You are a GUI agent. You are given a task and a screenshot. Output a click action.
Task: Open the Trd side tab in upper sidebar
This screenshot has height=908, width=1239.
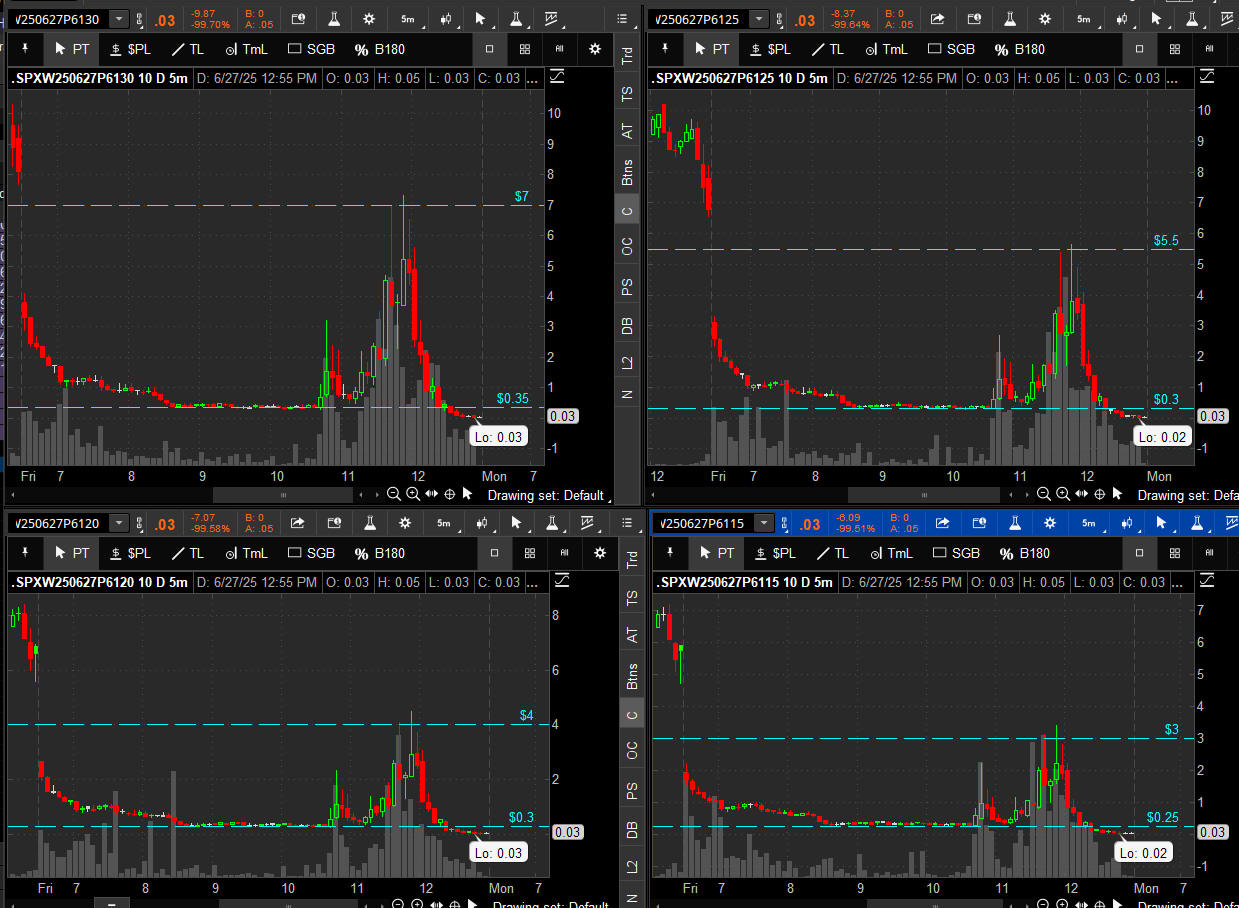point(627,56)
